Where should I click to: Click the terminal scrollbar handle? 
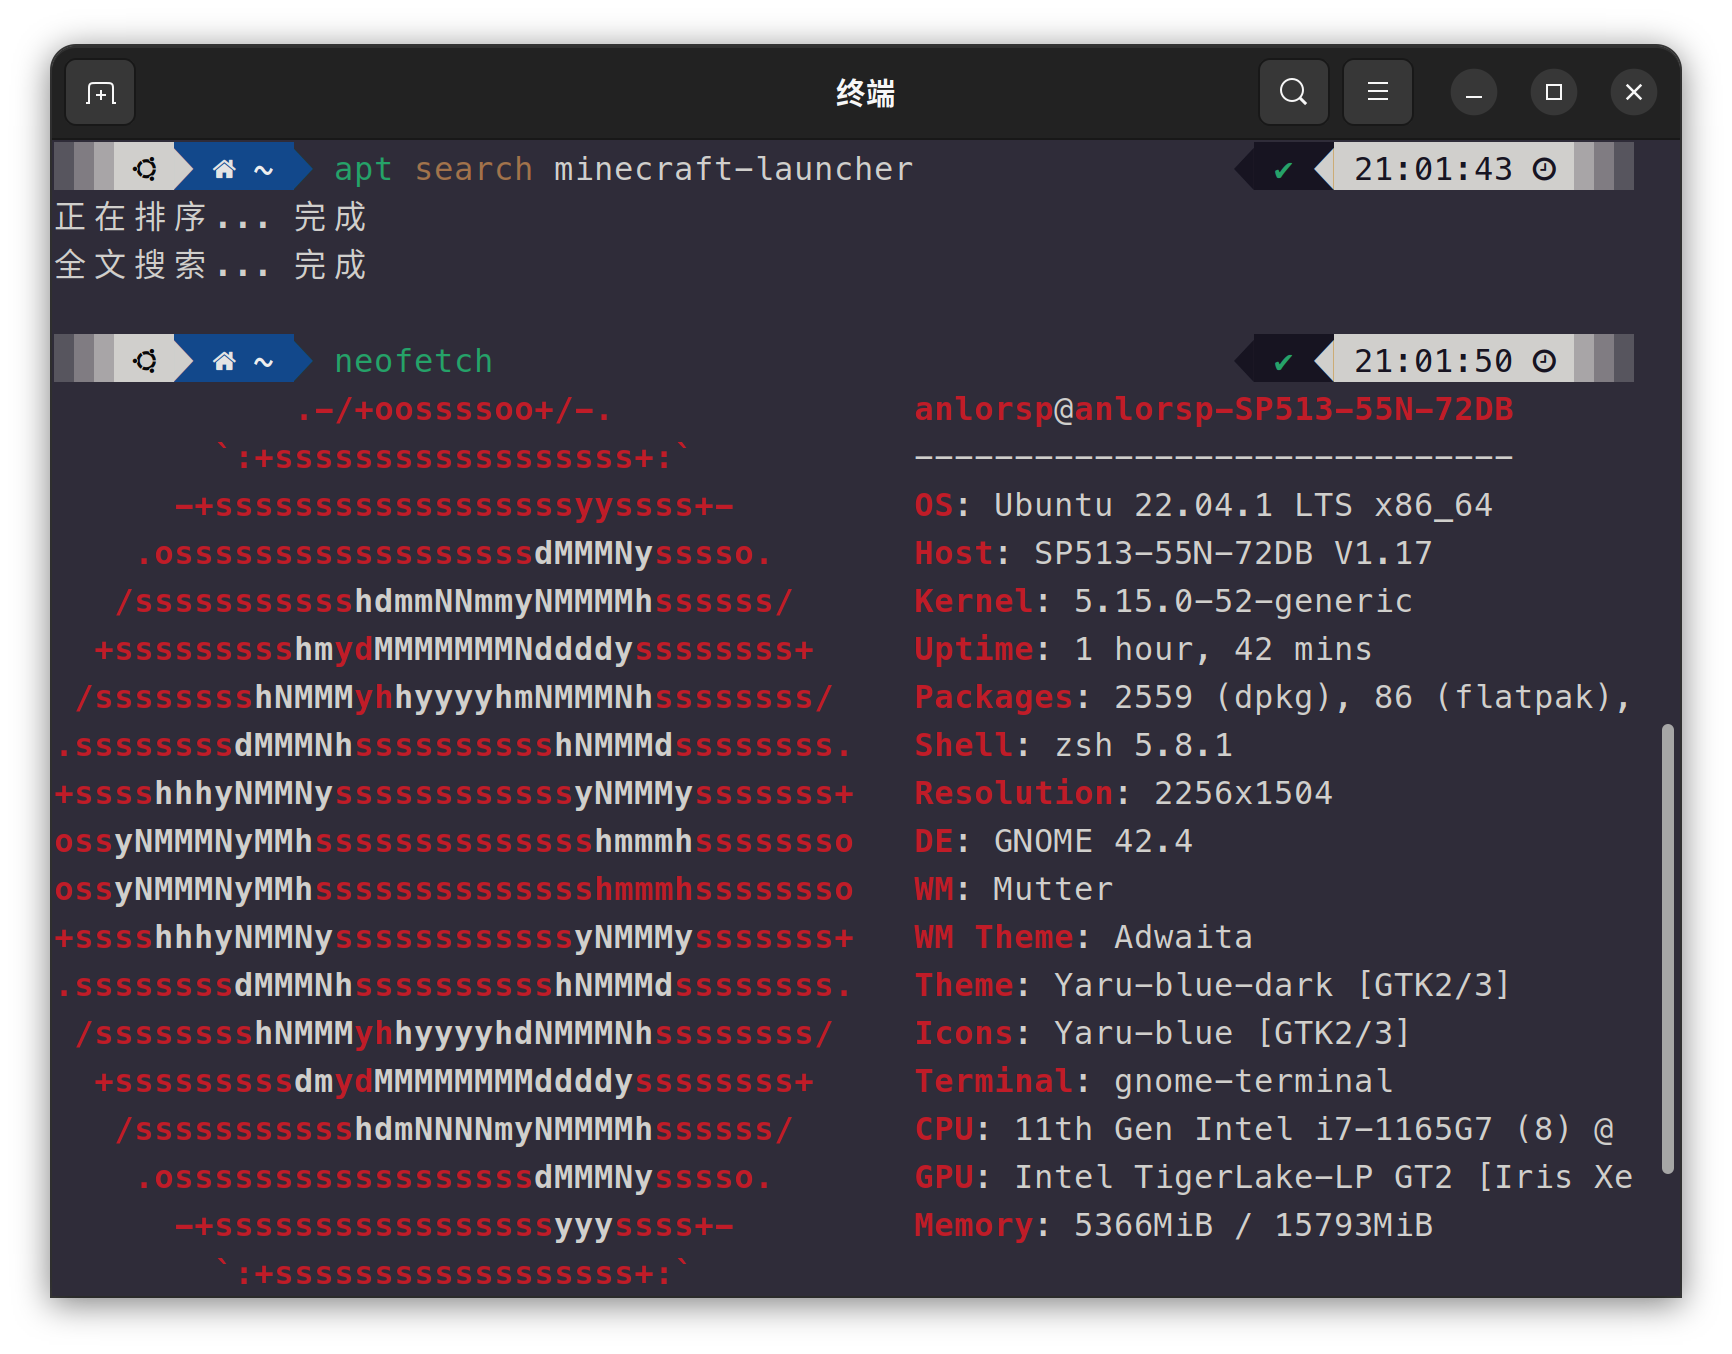(1667, 948)
